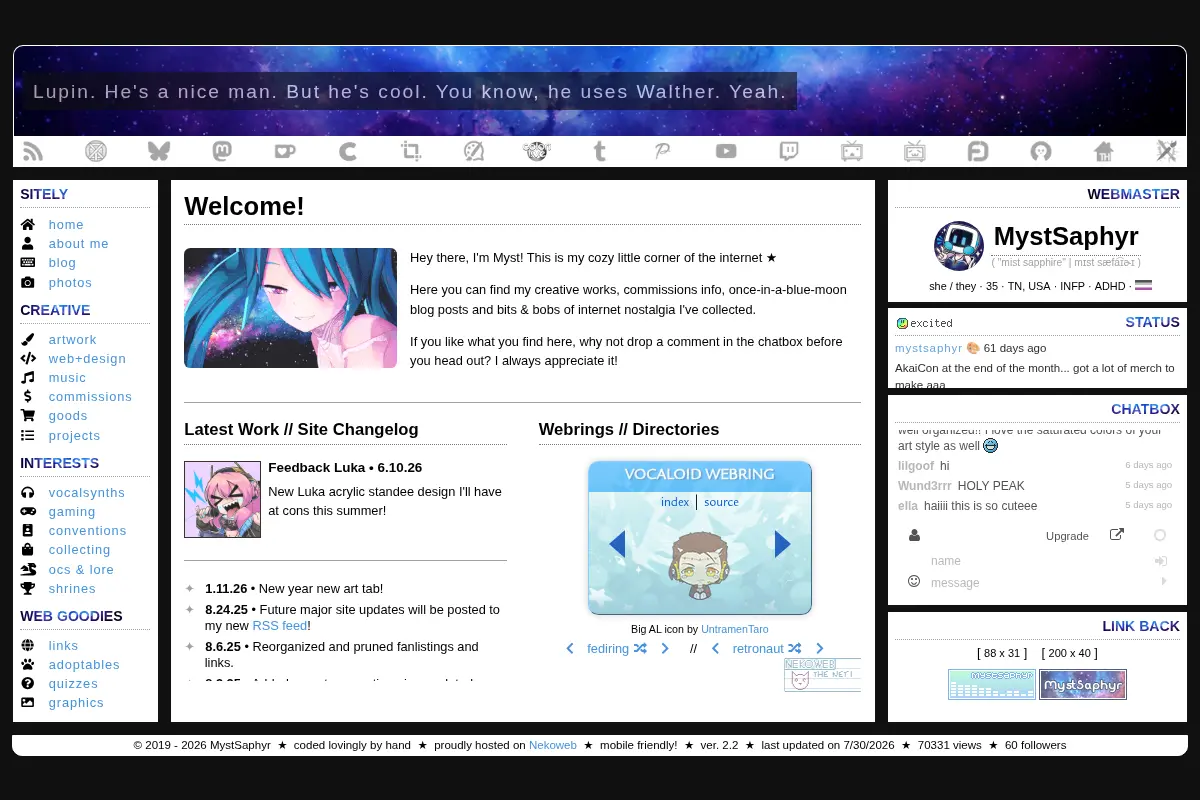Image resolution: width=1200 pixels, height=800 pixels.
Task: Open the emoji smiley picker in chatbox
Action: [914, 581]
